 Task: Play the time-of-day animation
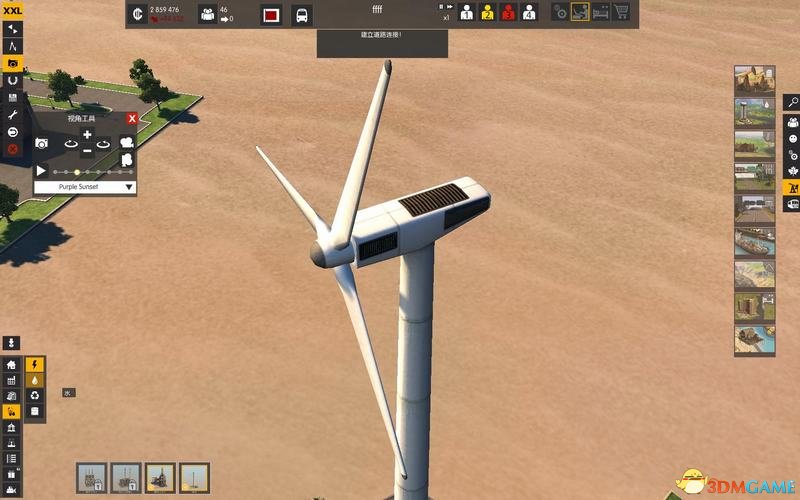tap(41, 170)
